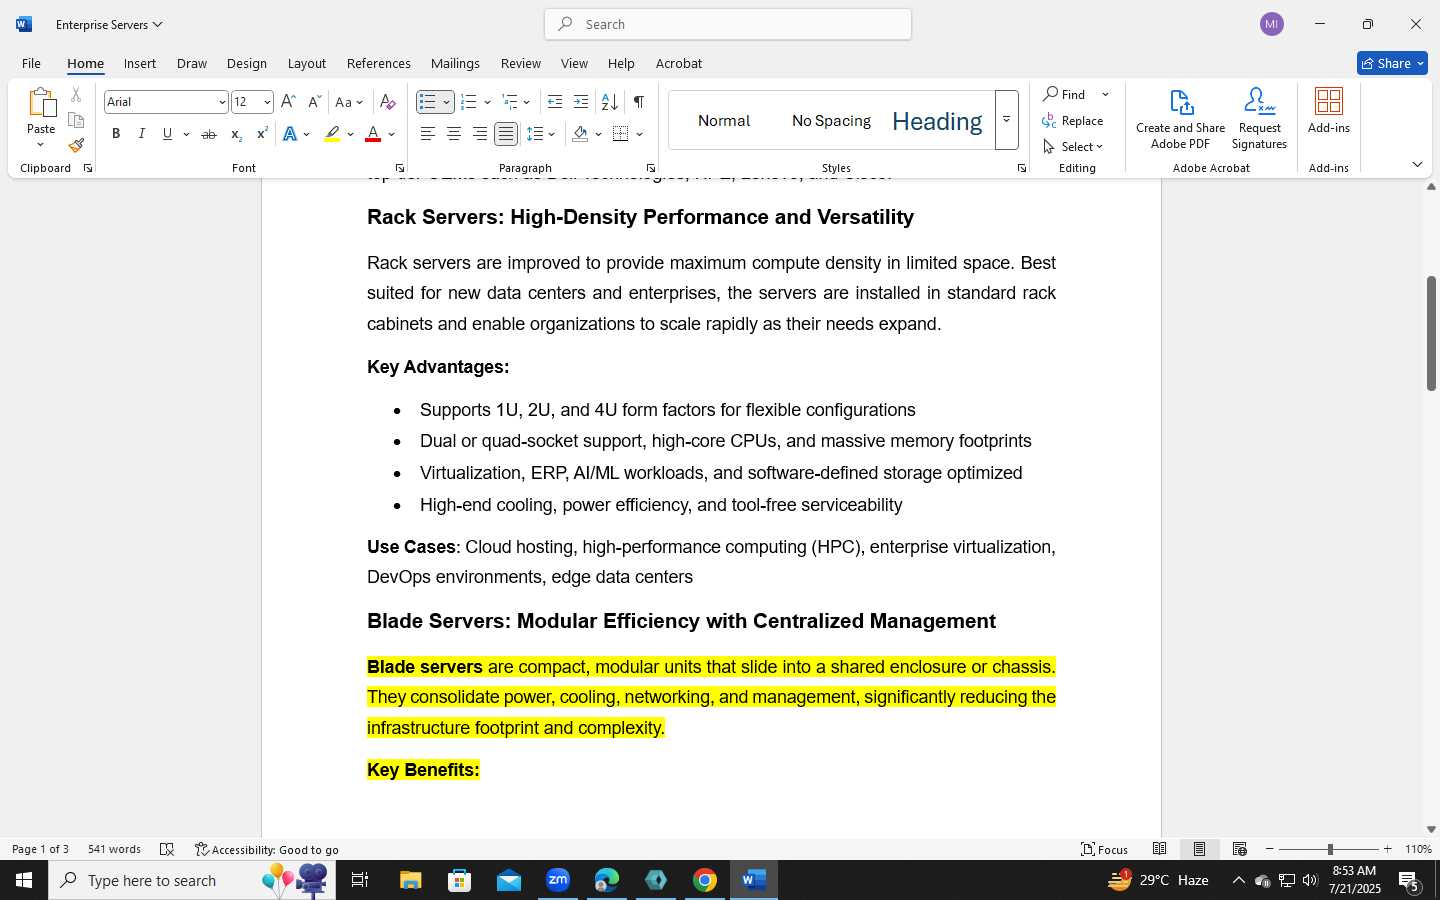Open spelling proofing status icon
1440x900 pixels.
click(x=167, y=850)
